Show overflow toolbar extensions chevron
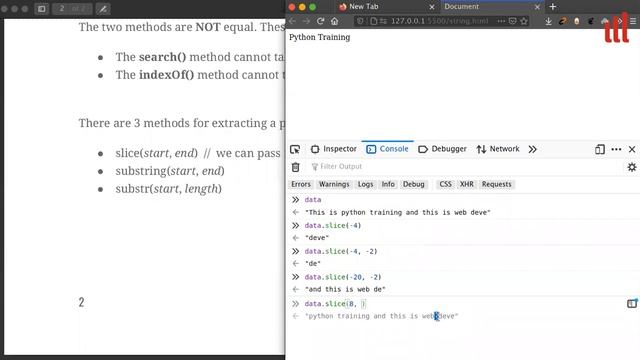The width and height of the screenshot is (640, 360). [620, 21]
